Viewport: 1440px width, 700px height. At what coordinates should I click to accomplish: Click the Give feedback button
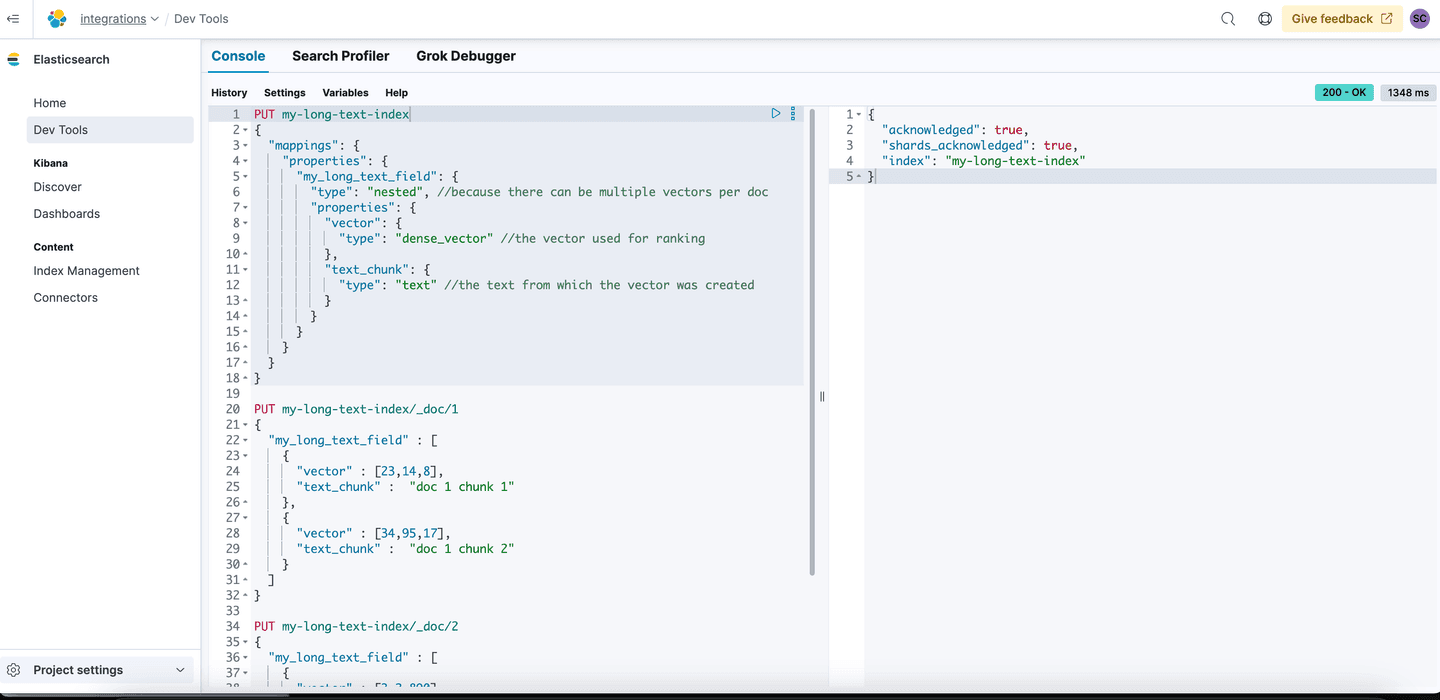[x=1341, y=19]
